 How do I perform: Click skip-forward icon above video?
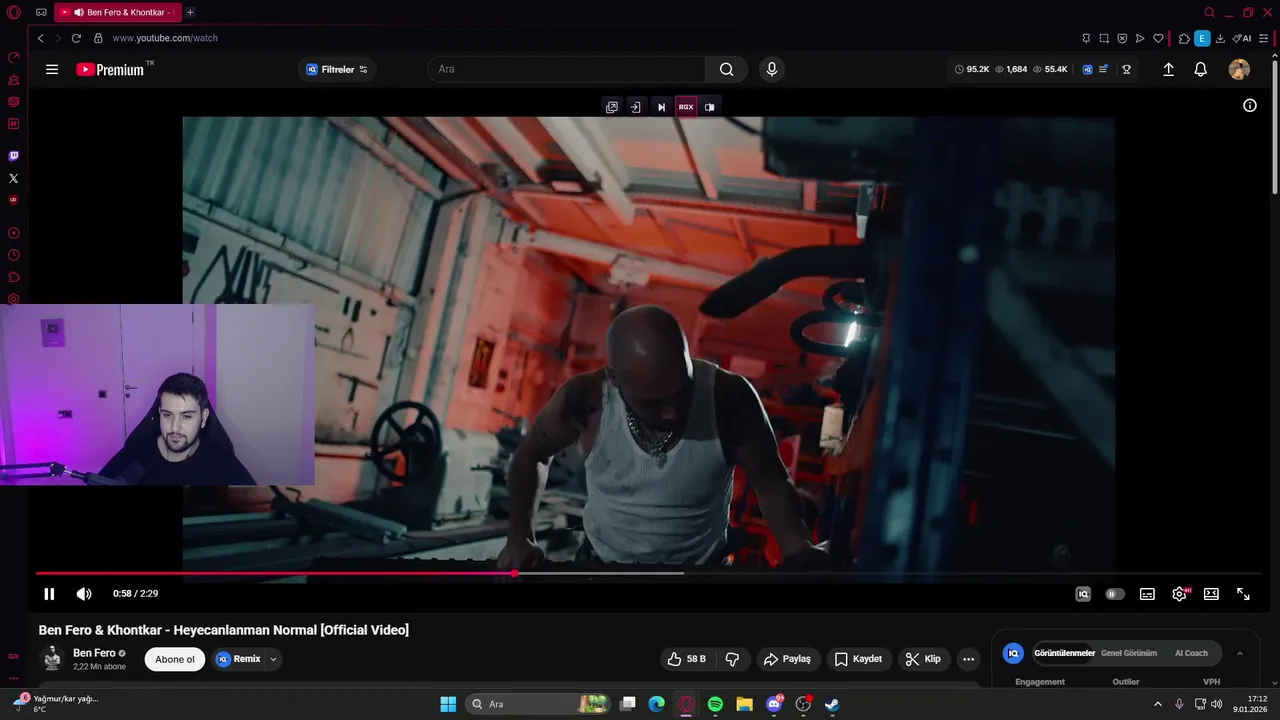661,107
